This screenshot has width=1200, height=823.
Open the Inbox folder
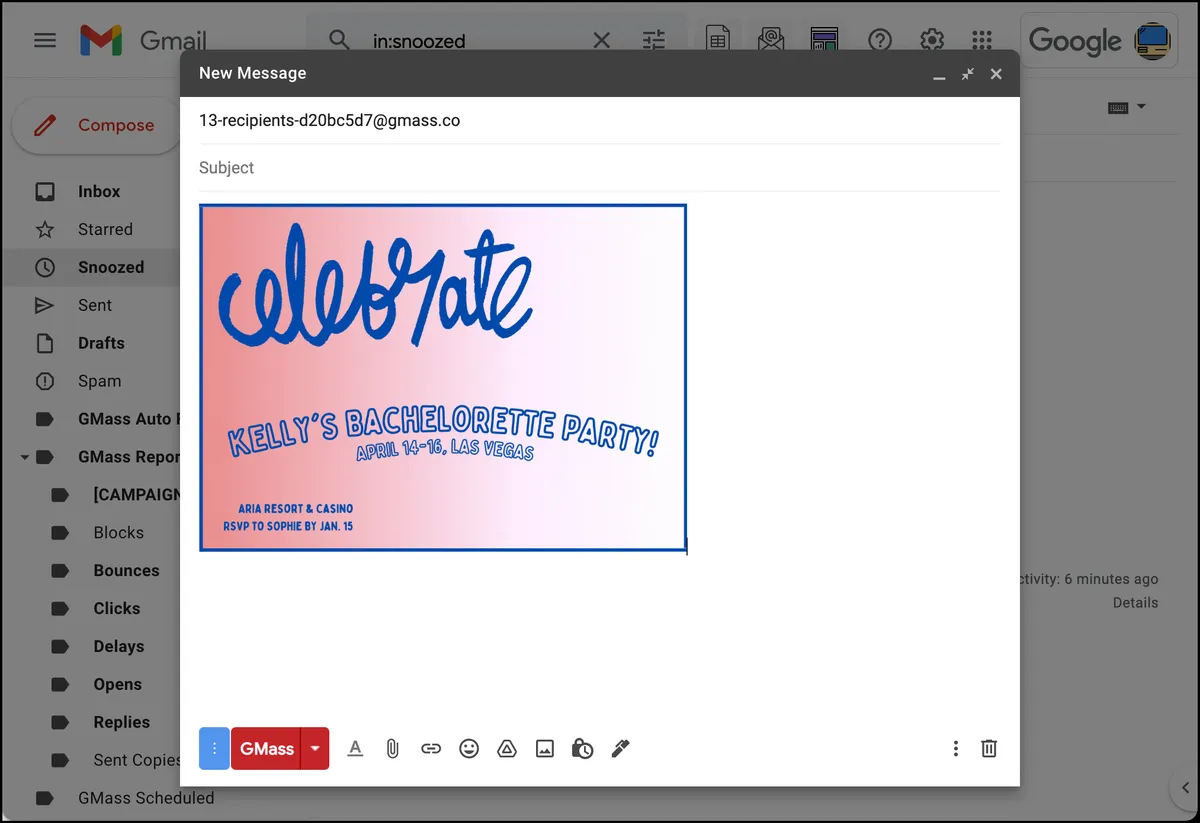(98, 191)
